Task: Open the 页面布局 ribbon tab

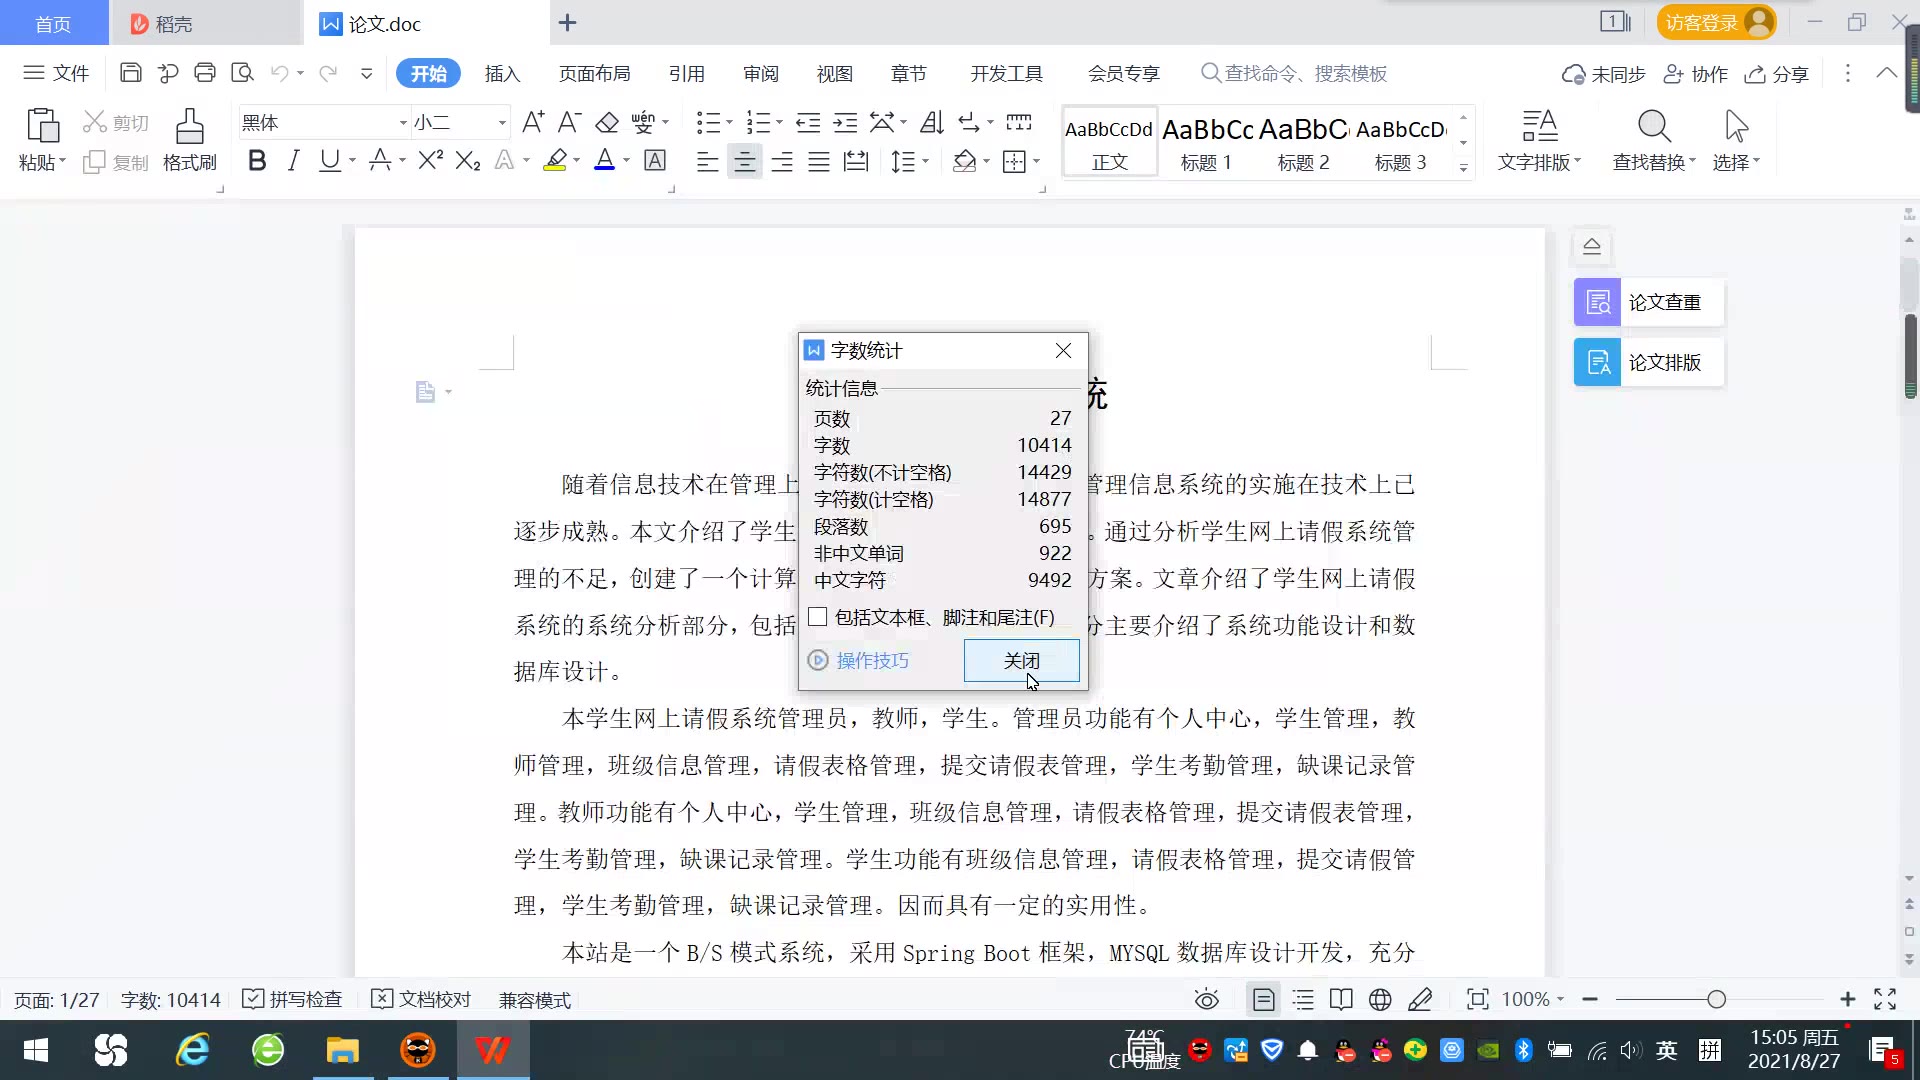Action: click(594, 74)
